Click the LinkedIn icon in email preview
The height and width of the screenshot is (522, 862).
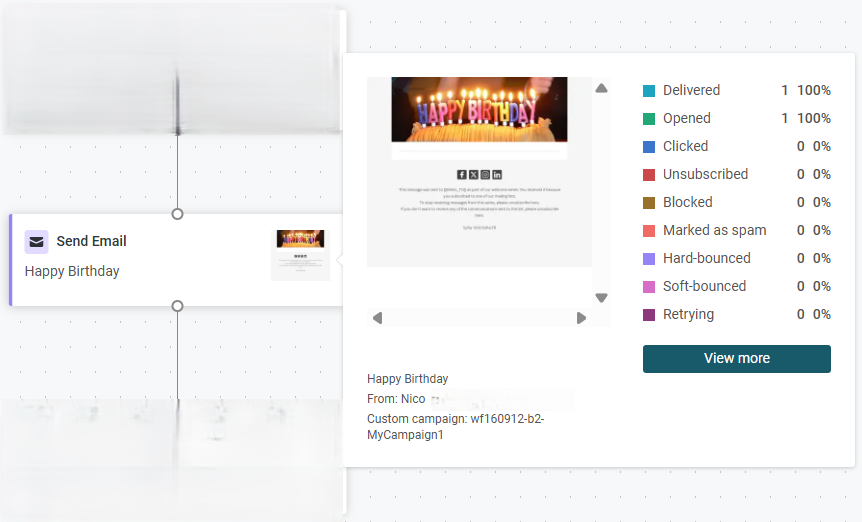[x=497, y=175]
